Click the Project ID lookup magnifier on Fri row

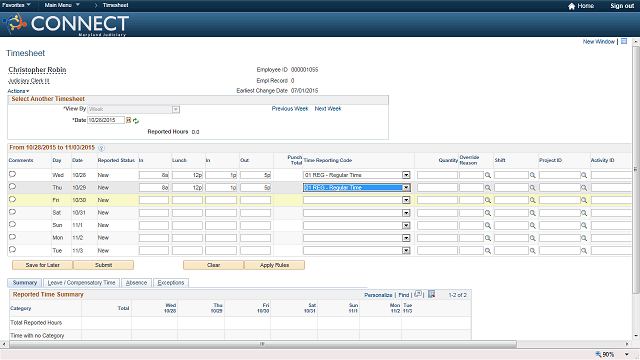(584, 200)
